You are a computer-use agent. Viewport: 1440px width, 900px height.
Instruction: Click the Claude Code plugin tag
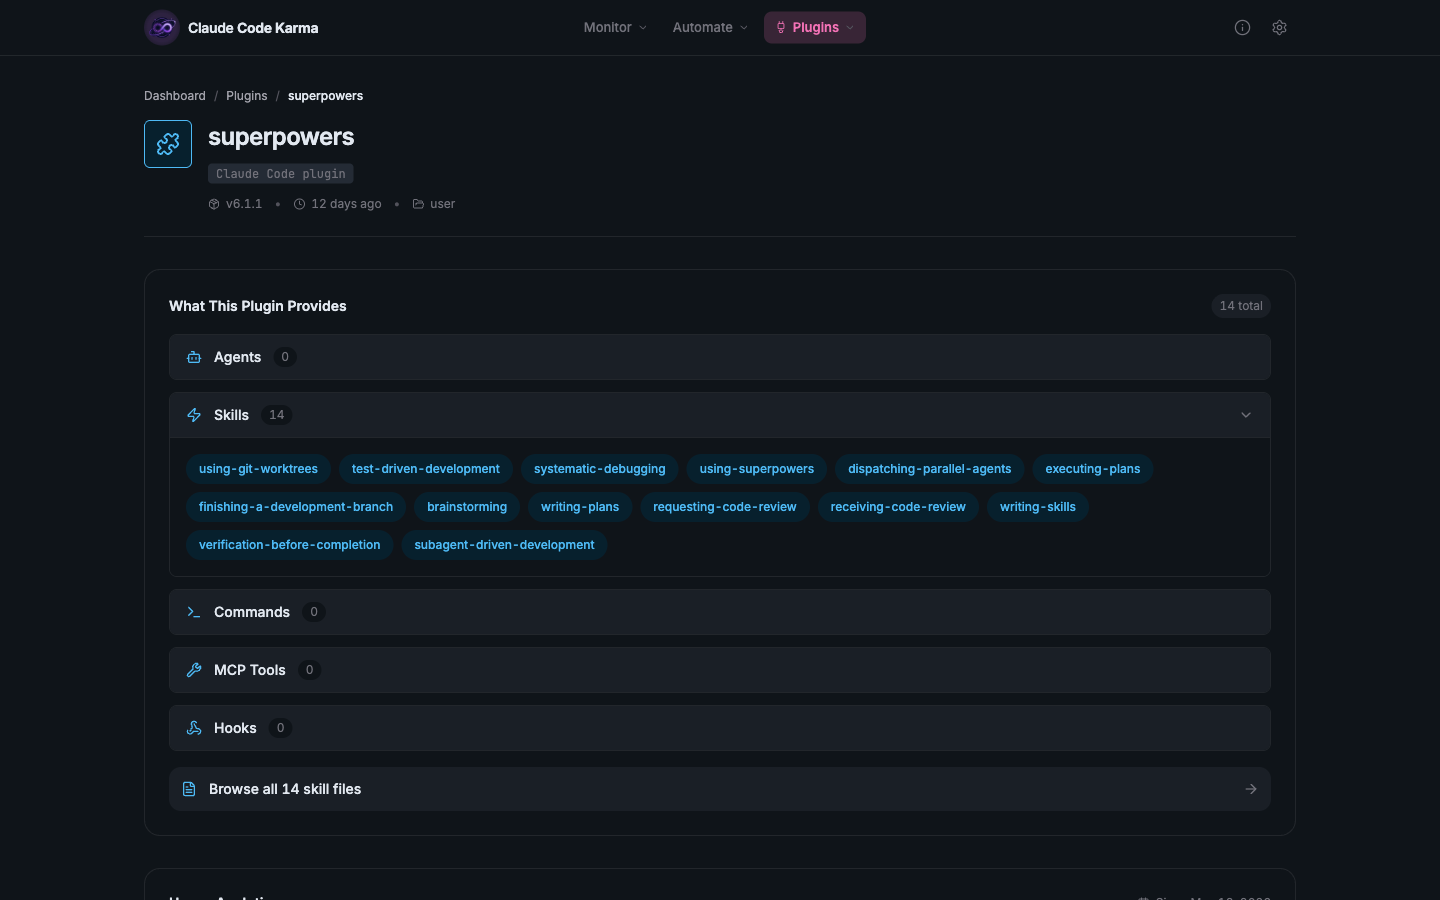(x=281, y=174)
